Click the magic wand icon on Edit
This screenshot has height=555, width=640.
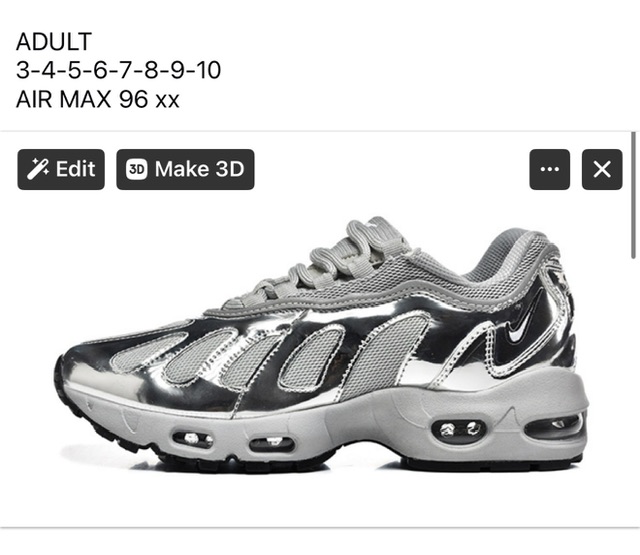pos(37,169)
